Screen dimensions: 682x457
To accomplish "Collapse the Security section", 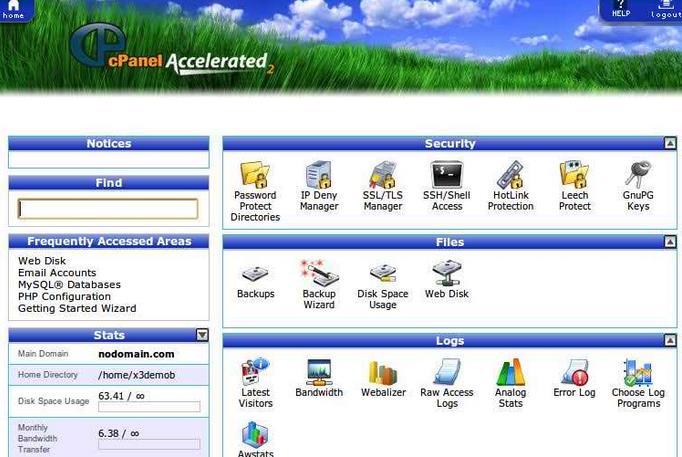I will (x=670, y=143).
